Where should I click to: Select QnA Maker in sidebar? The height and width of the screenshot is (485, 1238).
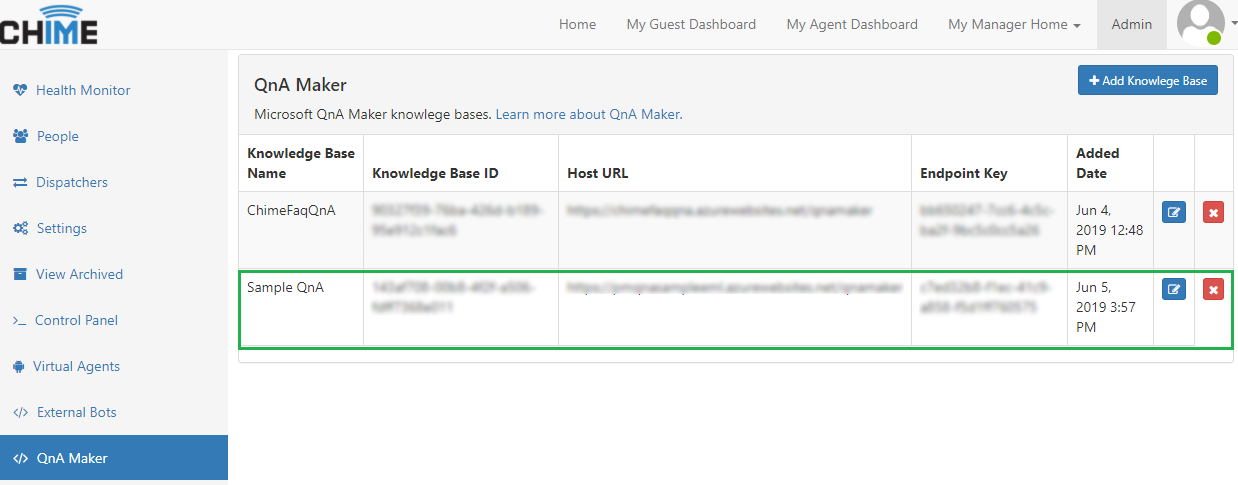pos(114,458)
